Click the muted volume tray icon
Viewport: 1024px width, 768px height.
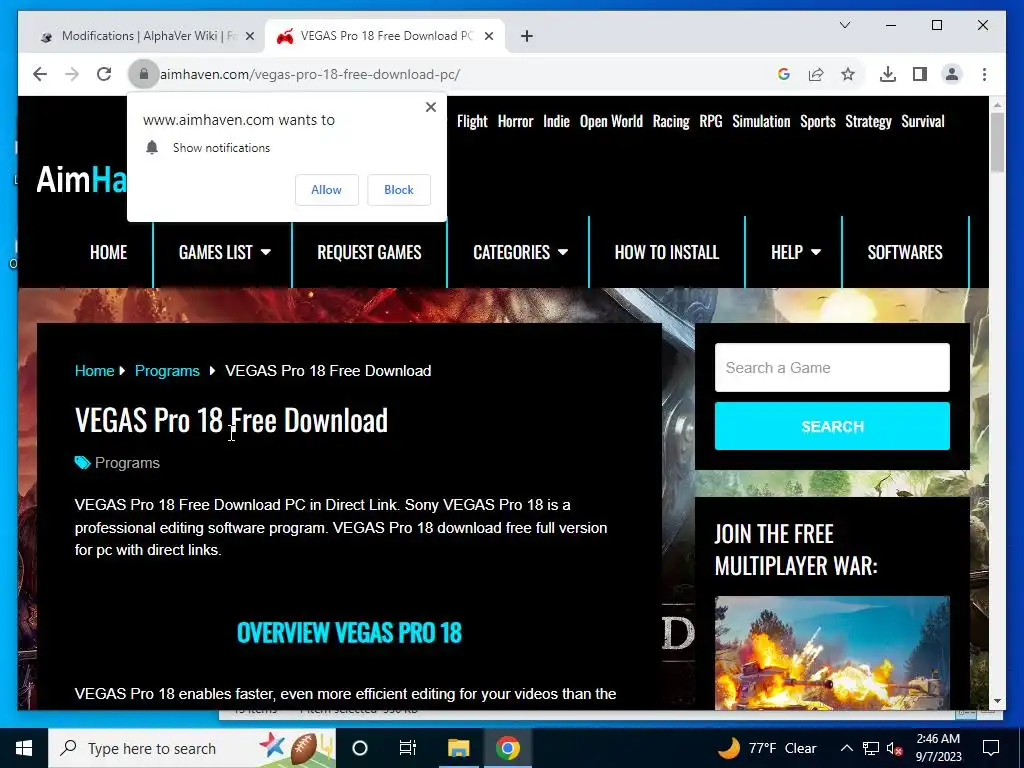[895, 748]
